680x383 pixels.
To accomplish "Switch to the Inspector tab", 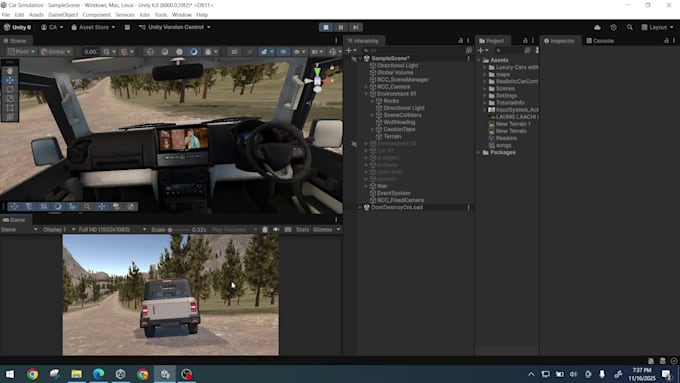I will tap(559, 41).
